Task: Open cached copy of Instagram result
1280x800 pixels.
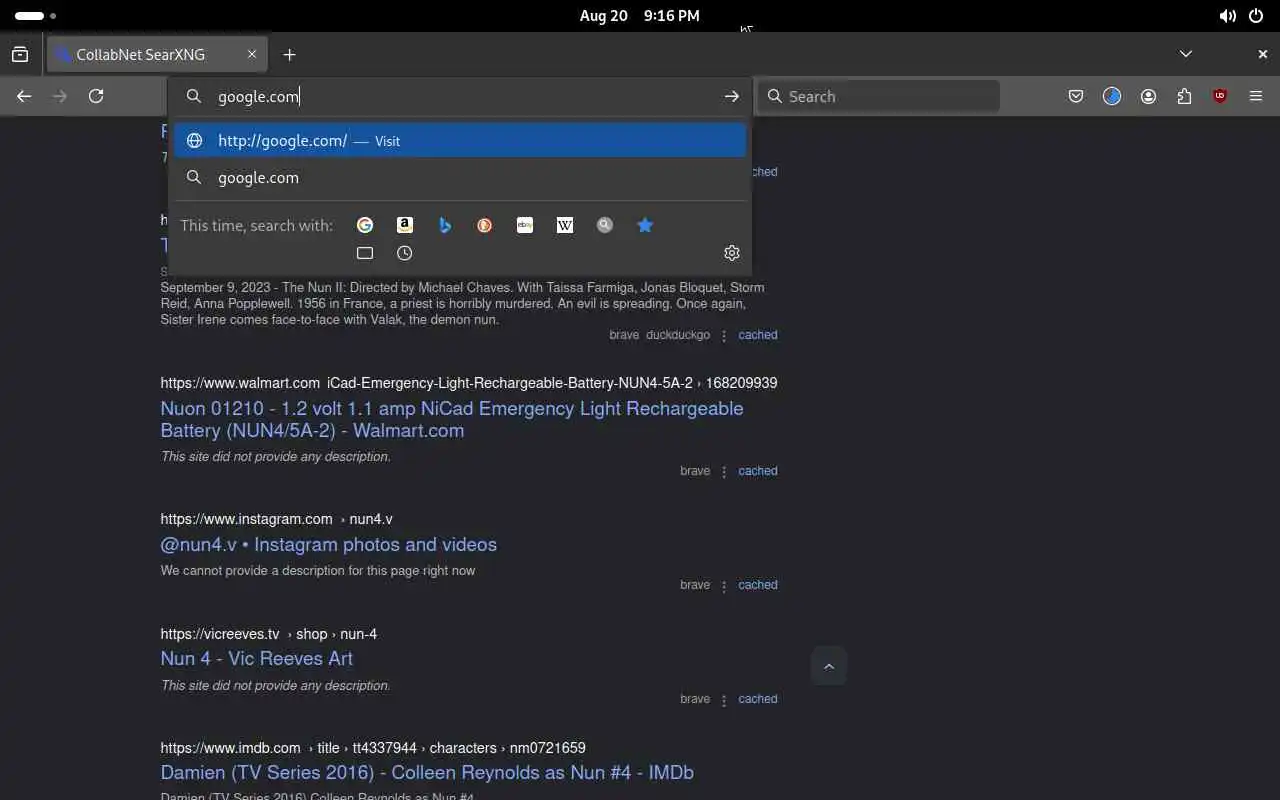Action: click(x=758, y=585)
